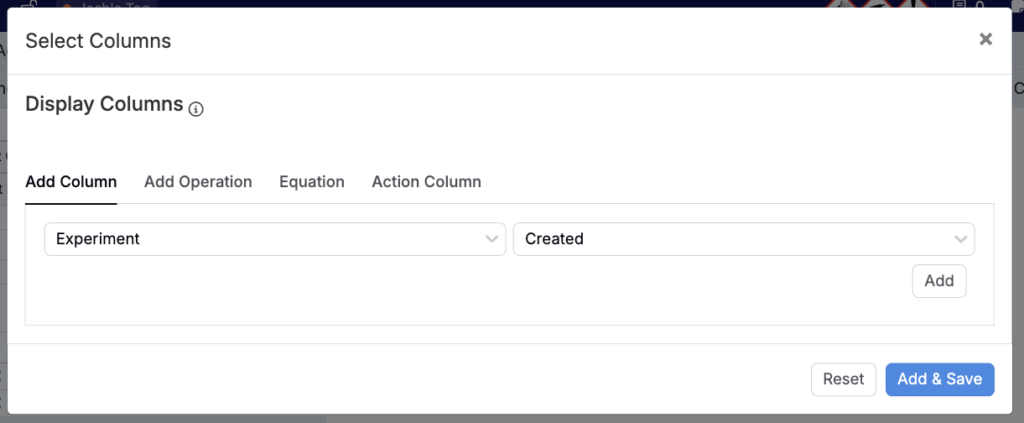1024x423 pixels.
Task: Open the Experiment source dropdown
Action: point(274,239)
